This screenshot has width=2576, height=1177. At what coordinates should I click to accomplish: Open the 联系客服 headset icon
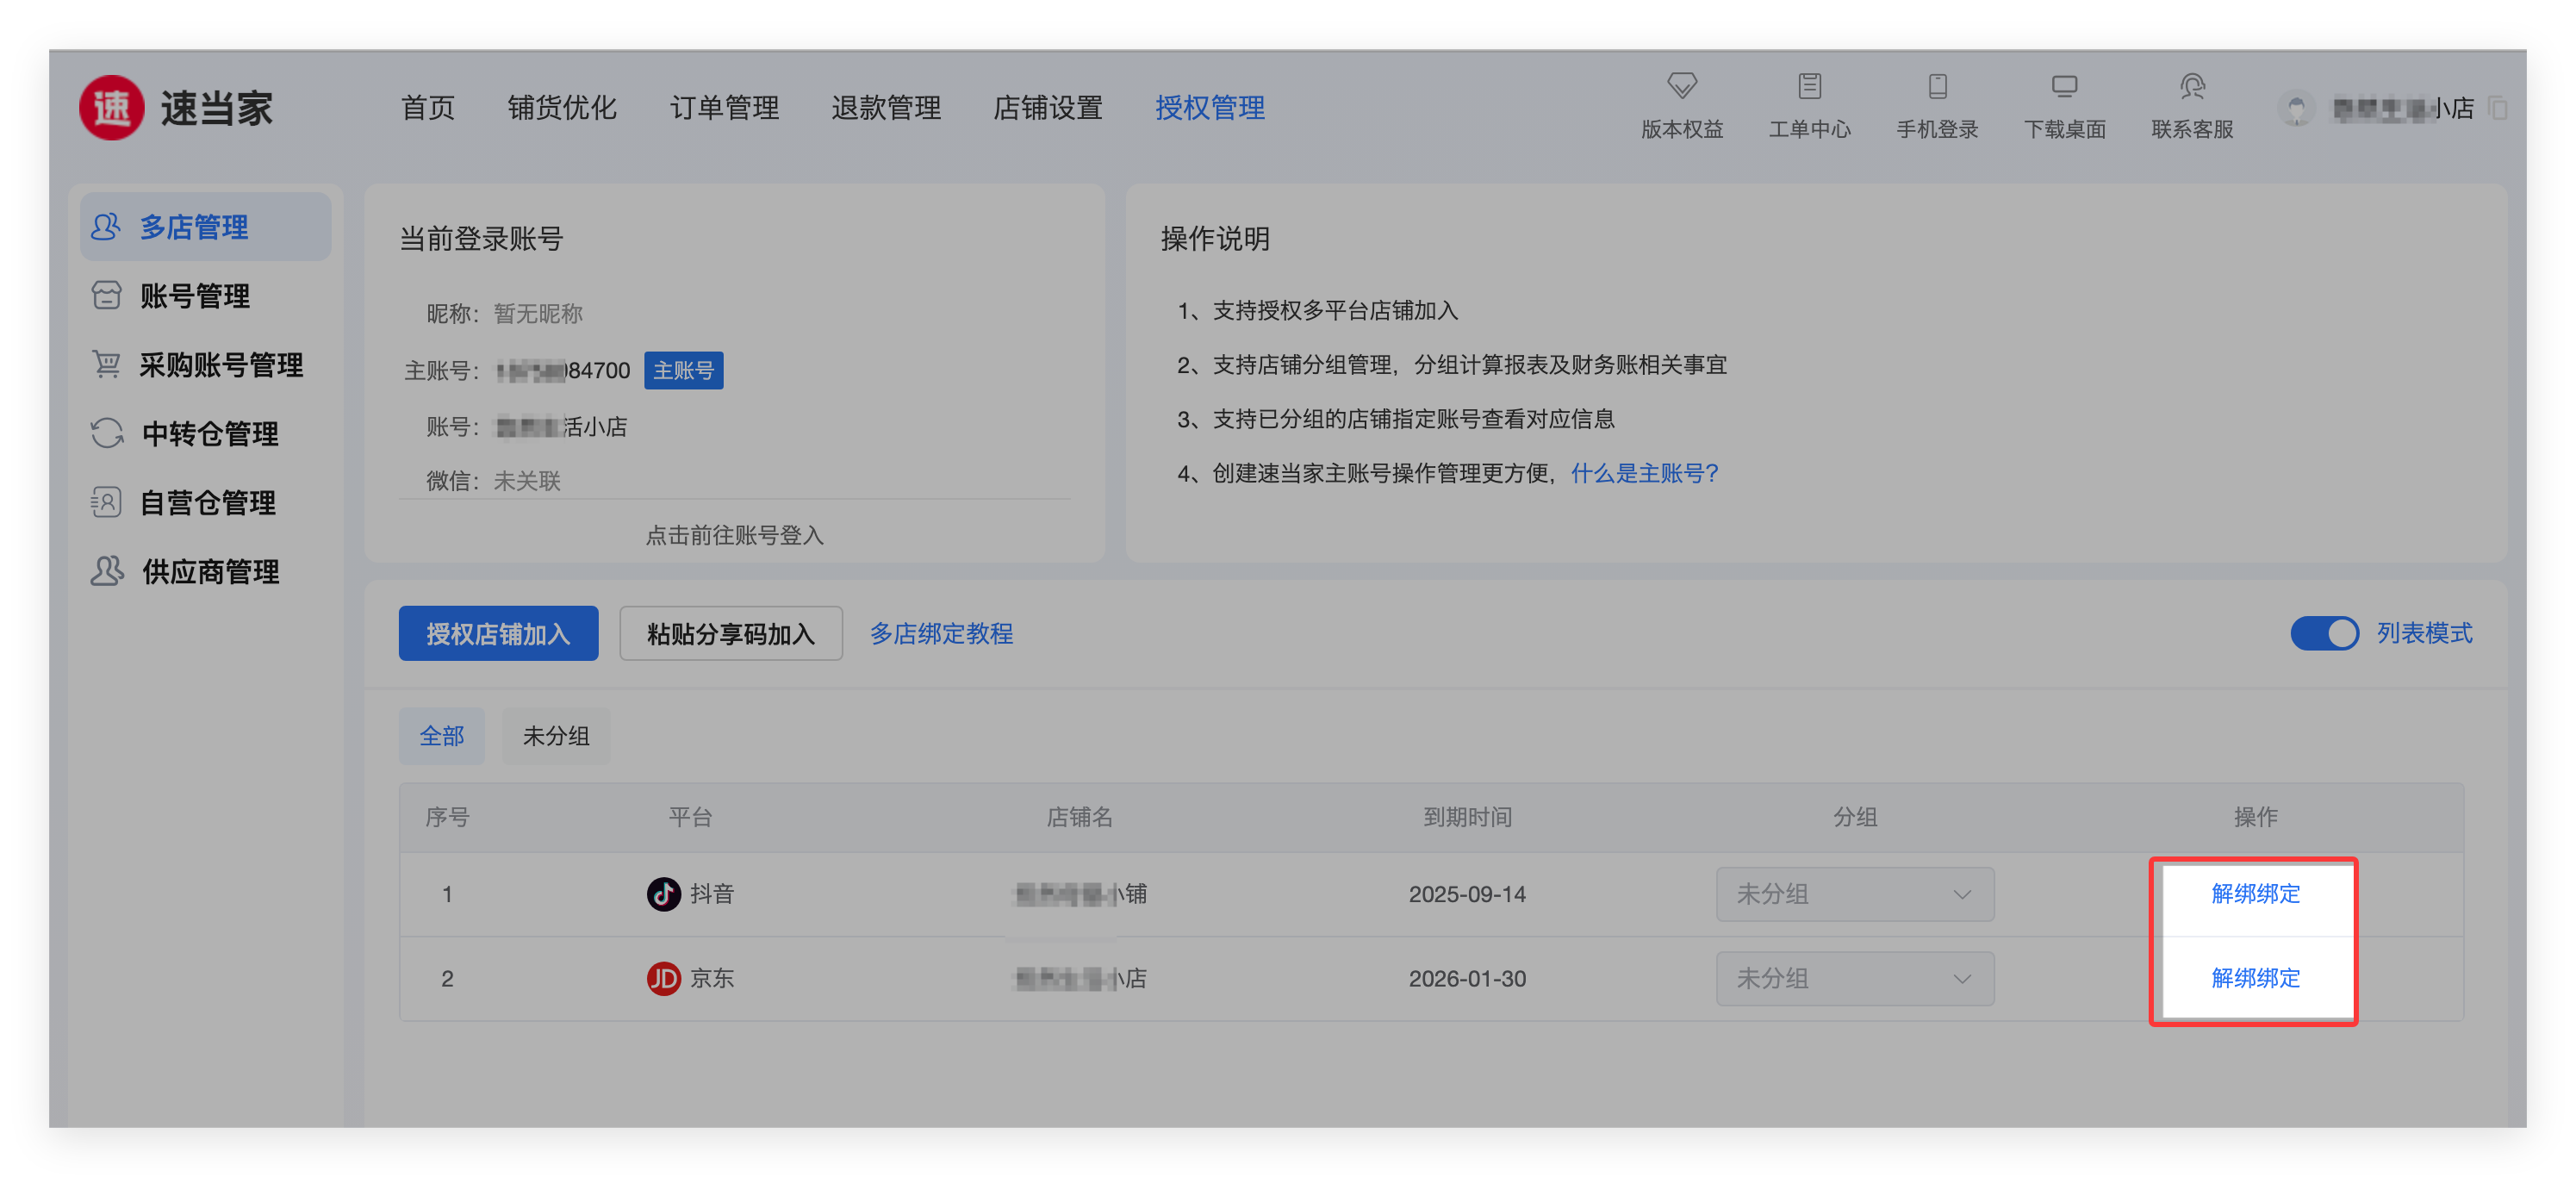pos(2191,86)
